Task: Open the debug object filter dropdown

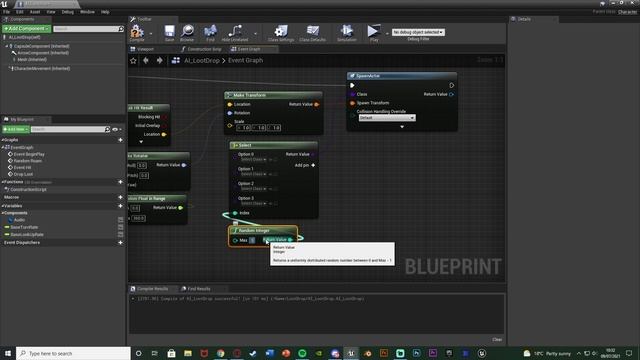Action: pos(418,32)
